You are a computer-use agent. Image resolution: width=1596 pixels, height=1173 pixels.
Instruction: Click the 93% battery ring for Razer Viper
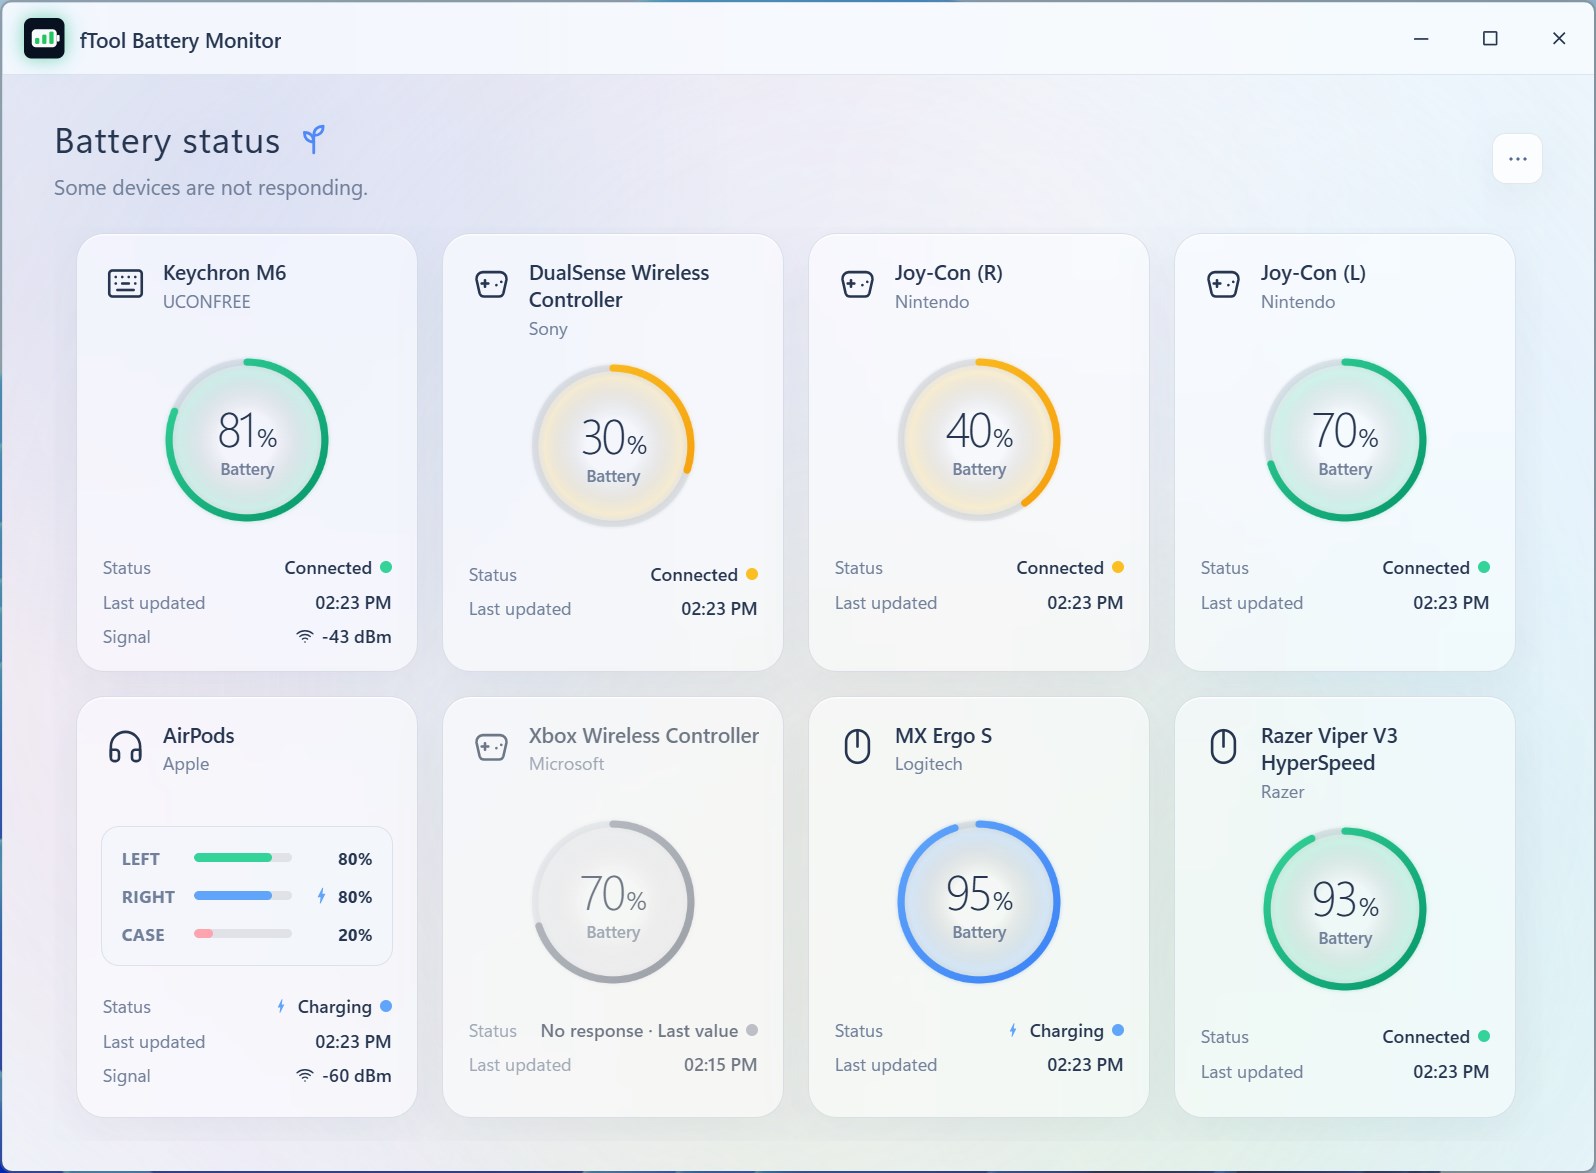[1345, 909]
